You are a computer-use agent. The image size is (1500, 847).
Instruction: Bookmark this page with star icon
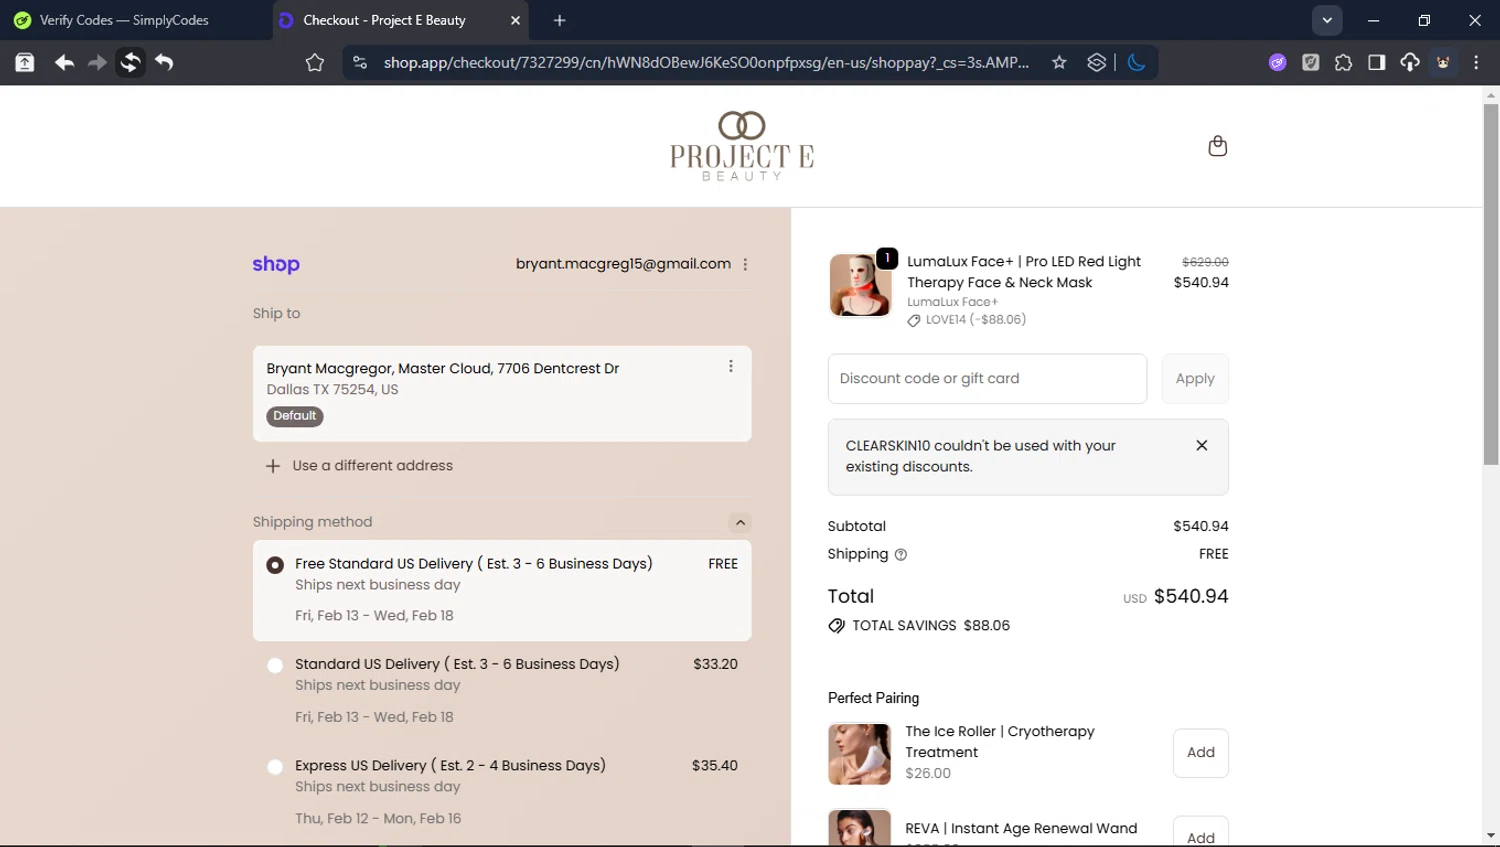(x=1059, y=63)
